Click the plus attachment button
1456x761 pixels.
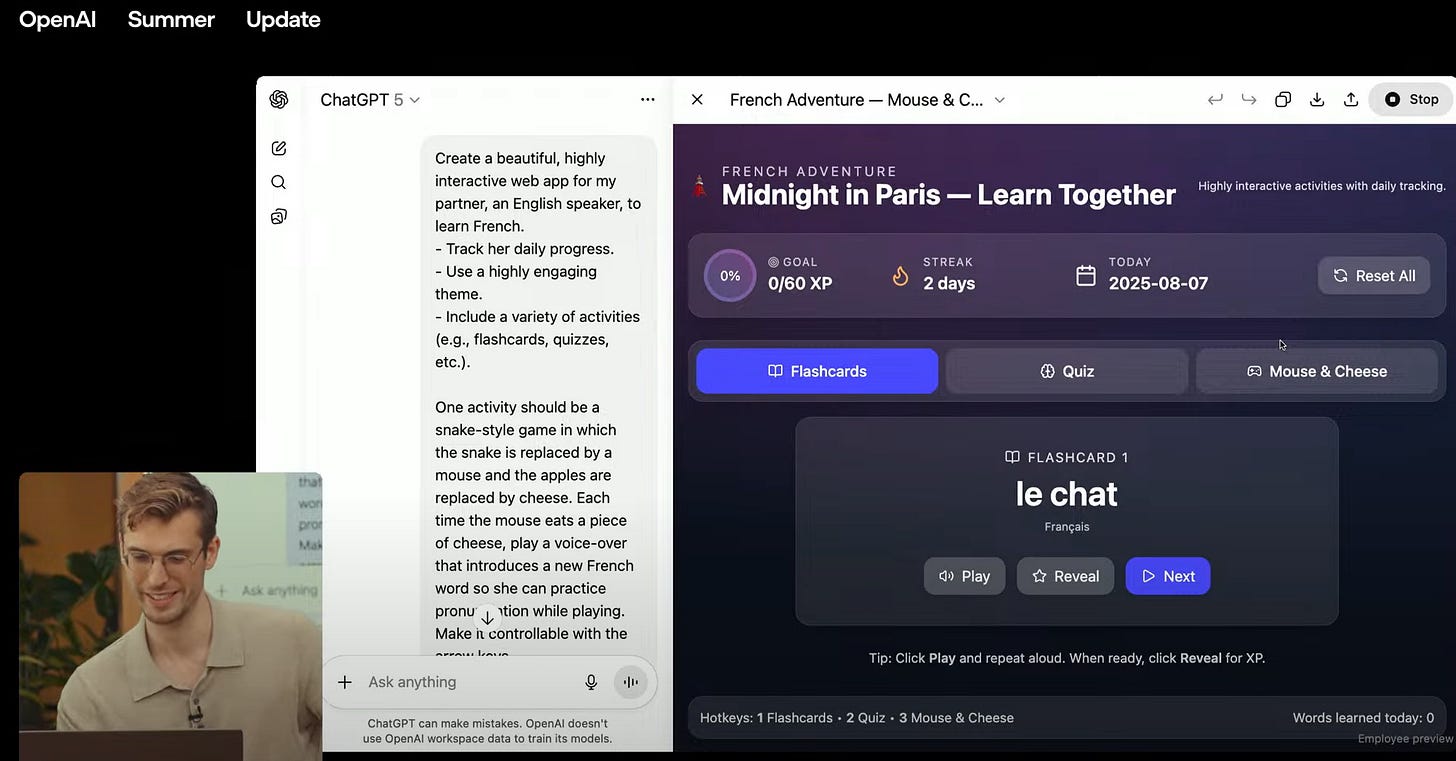click(x=345, y=682)
